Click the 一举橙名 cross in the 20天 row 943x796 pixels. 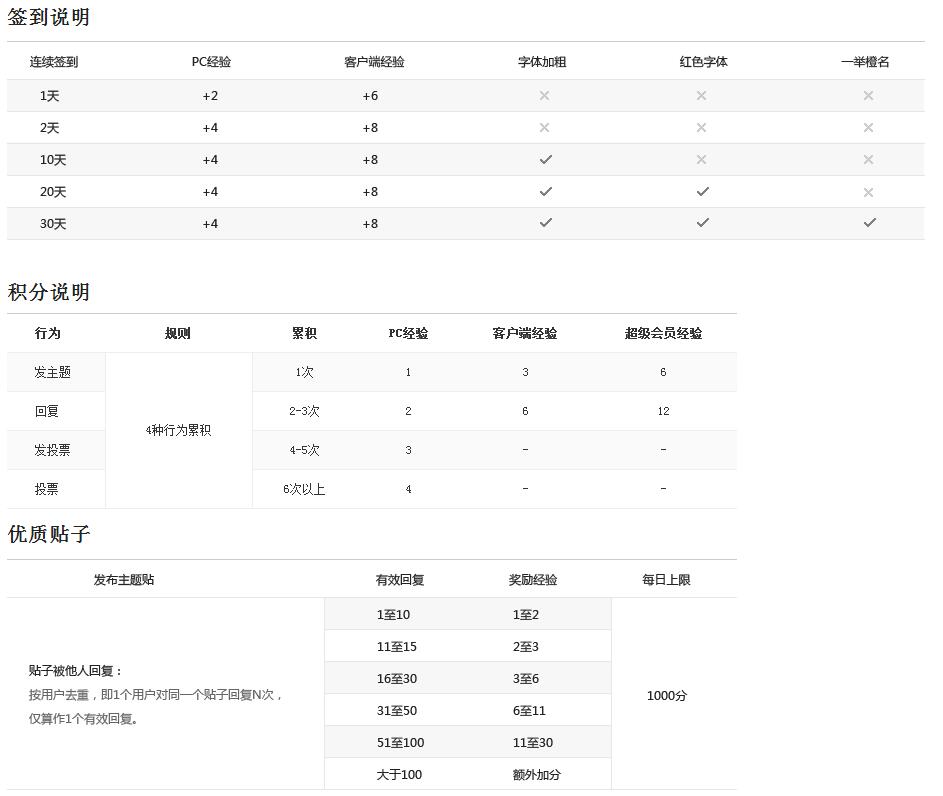tap(868, 192)
